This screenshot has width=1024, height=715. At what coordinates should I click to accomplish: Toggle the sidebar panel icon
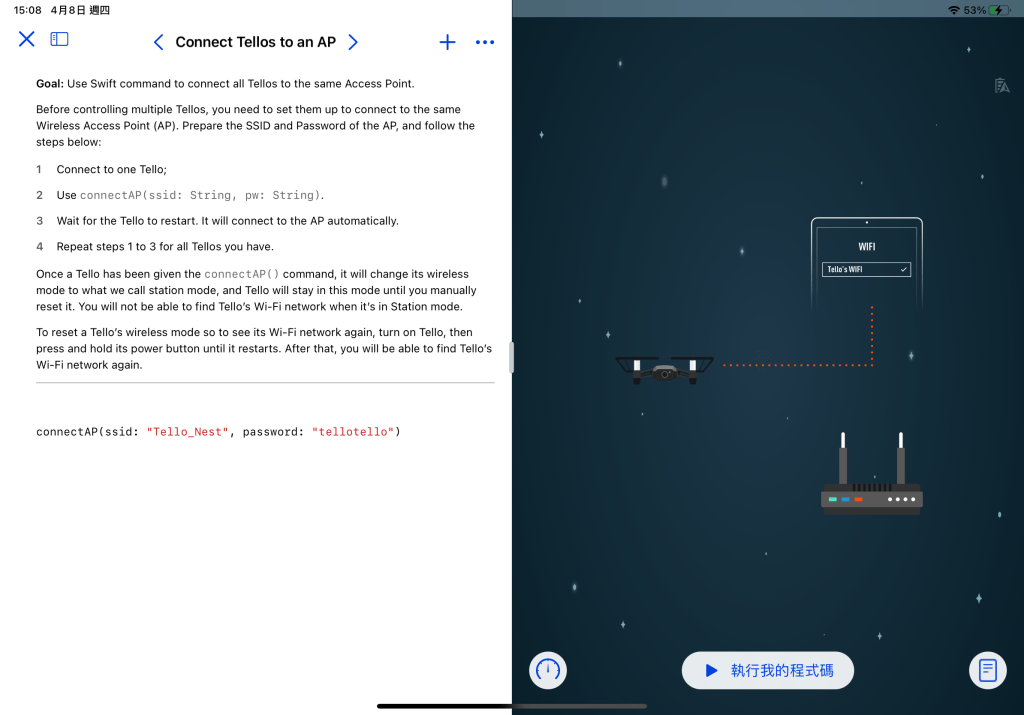60,40
